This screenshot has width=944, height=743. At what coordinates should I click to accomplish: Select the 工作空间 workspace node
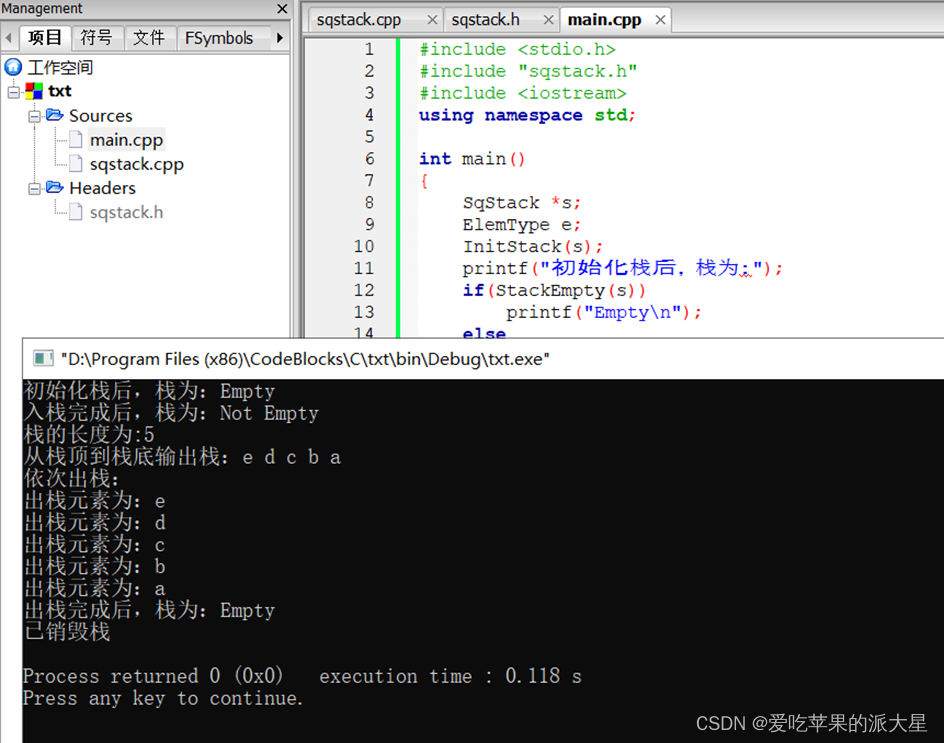pyautogui.click(x=60, y=67)
